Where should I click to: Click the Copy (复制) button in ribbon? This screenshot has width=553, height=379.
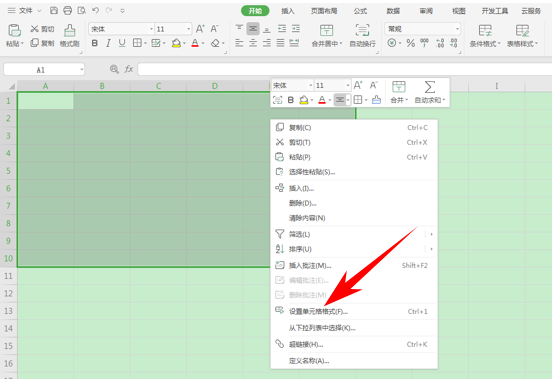[x=42, y=43]
